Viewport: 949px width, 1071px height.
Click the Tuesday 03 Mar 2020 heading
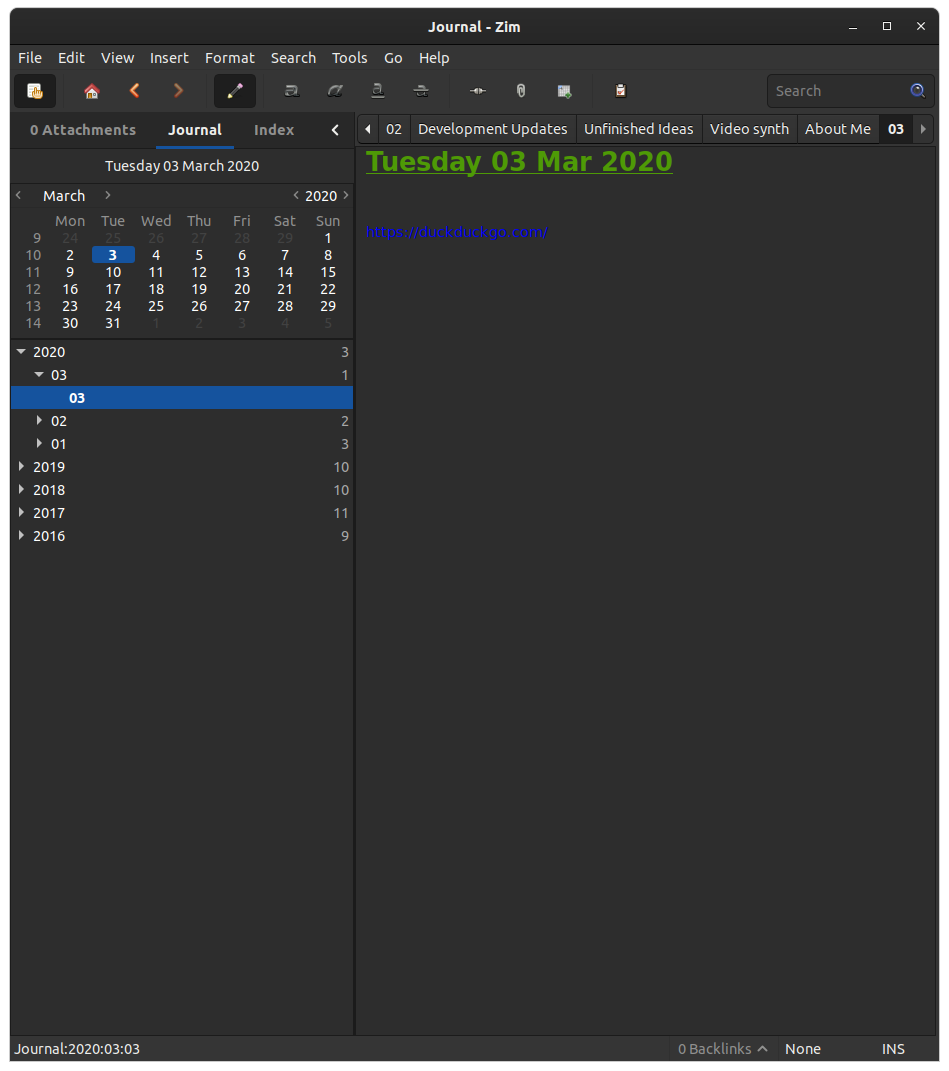[519, 162]
